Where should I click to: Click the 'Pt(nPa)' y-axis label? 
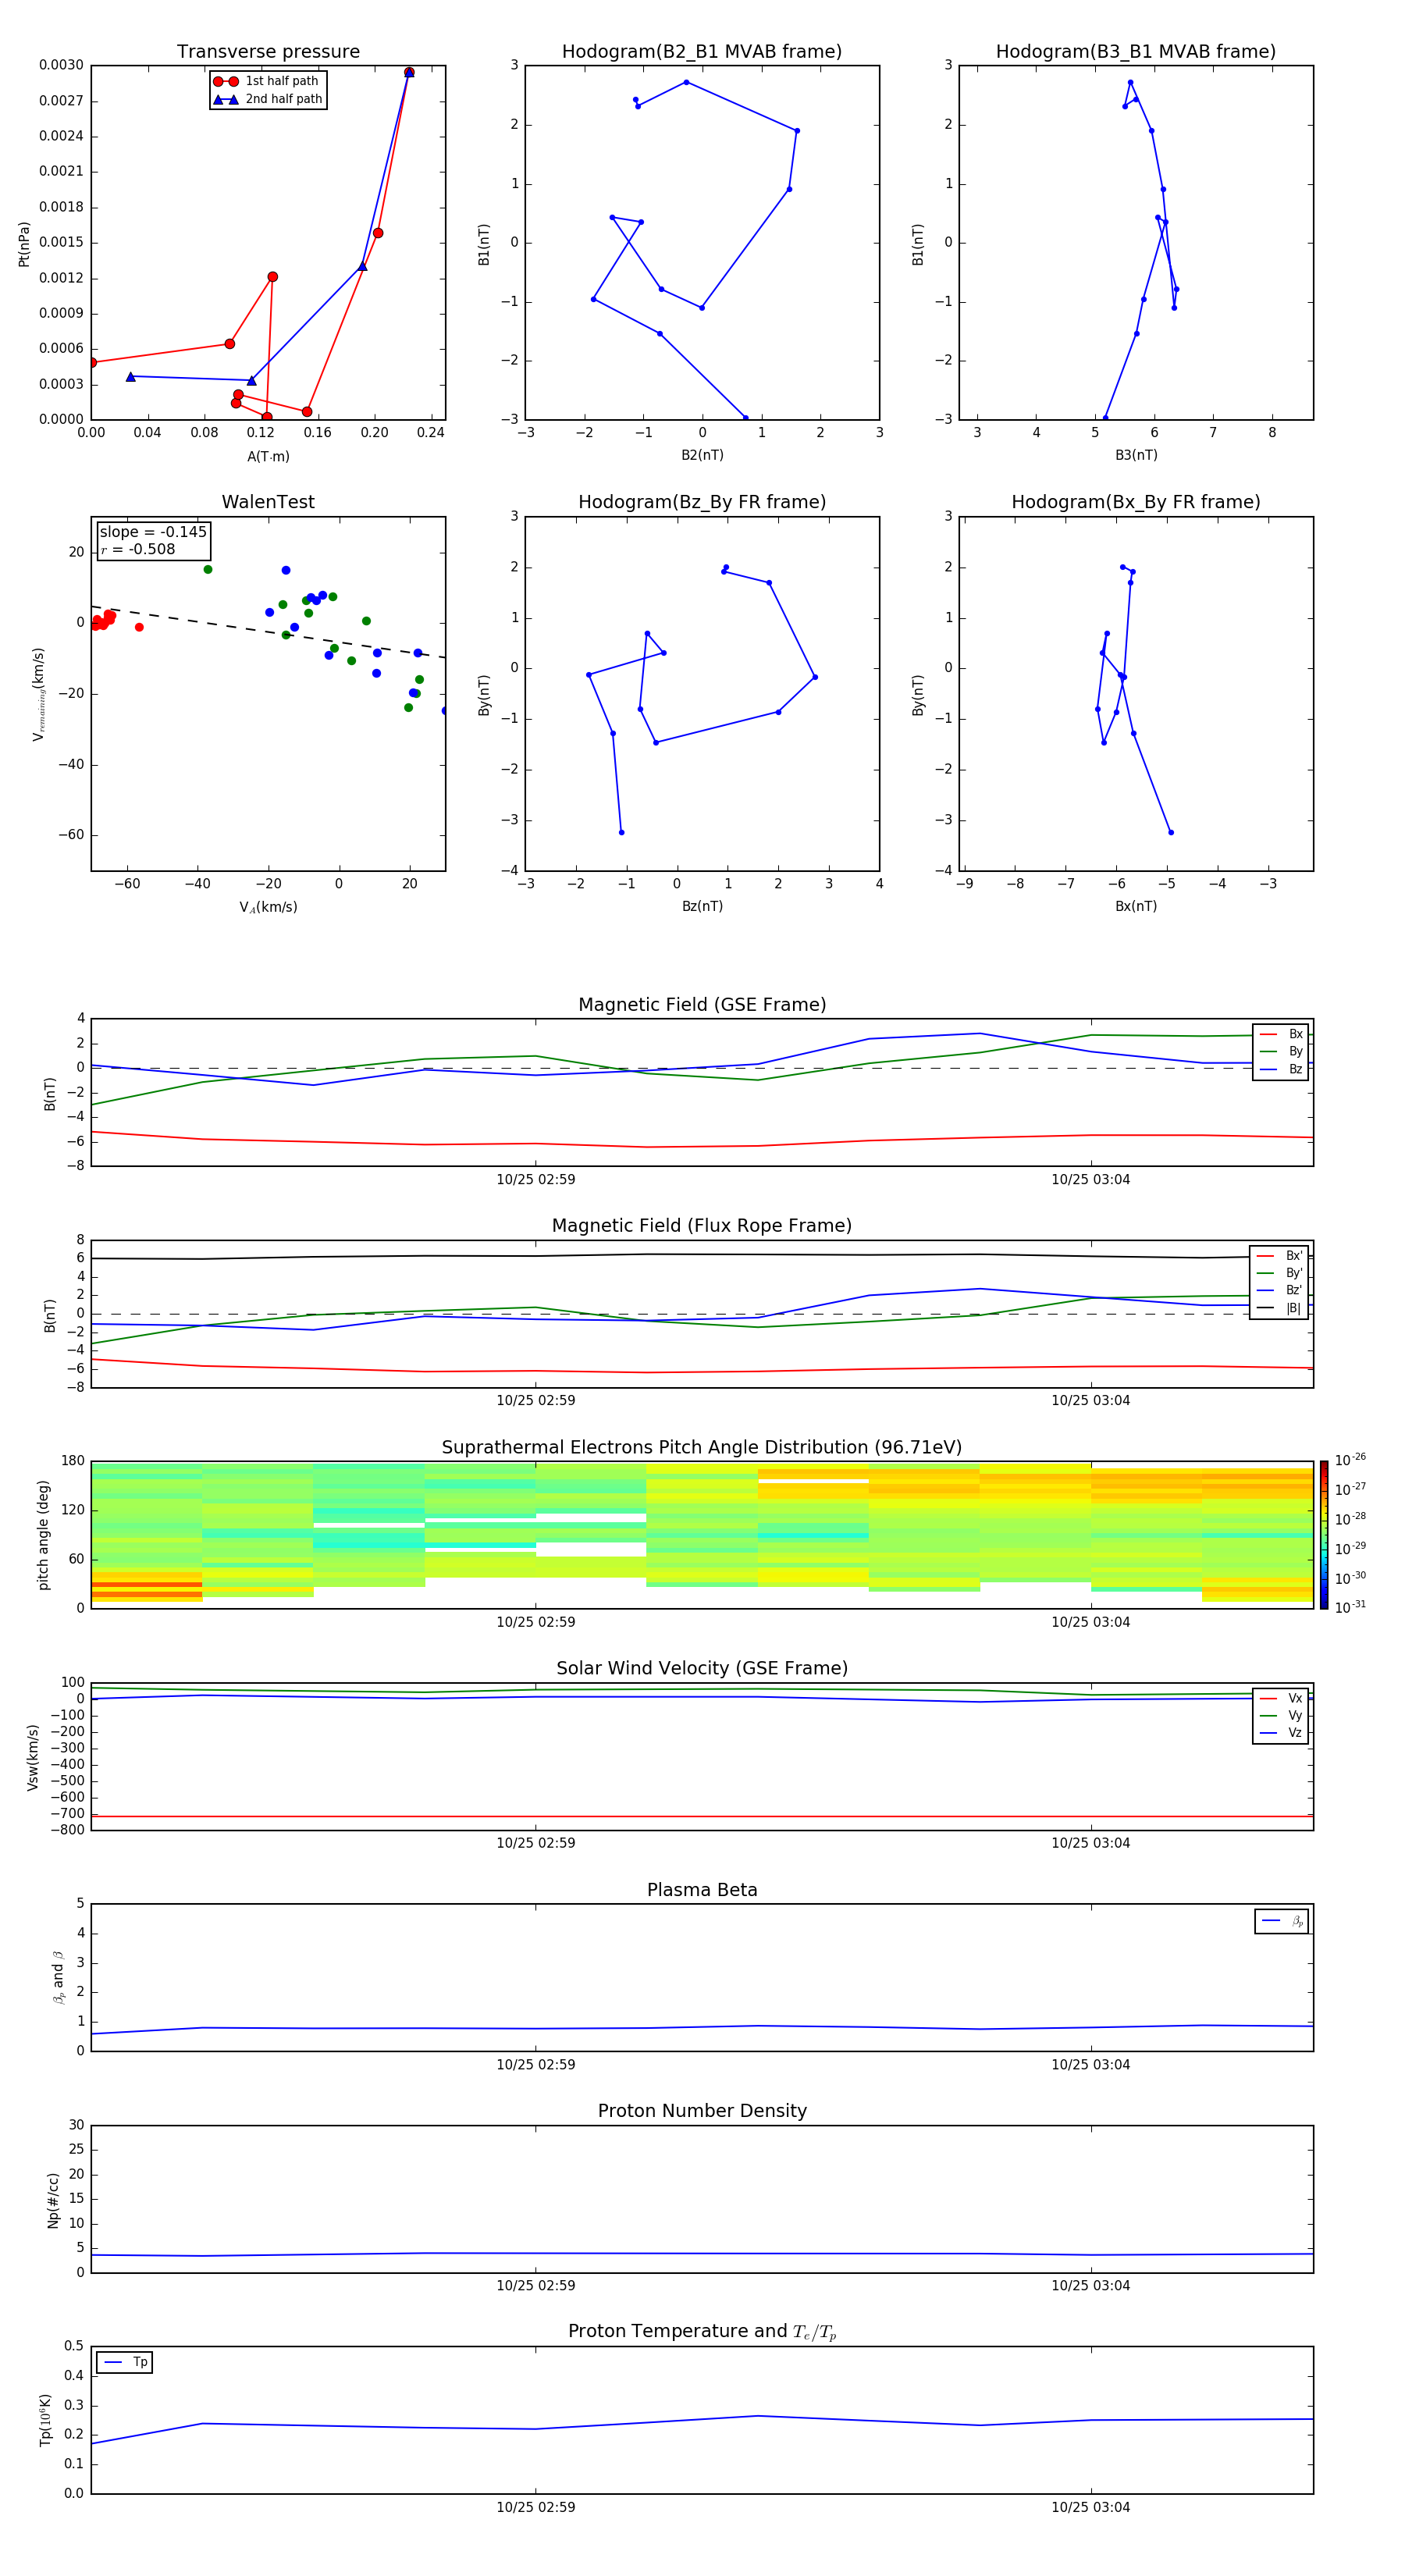click(24, 244)
